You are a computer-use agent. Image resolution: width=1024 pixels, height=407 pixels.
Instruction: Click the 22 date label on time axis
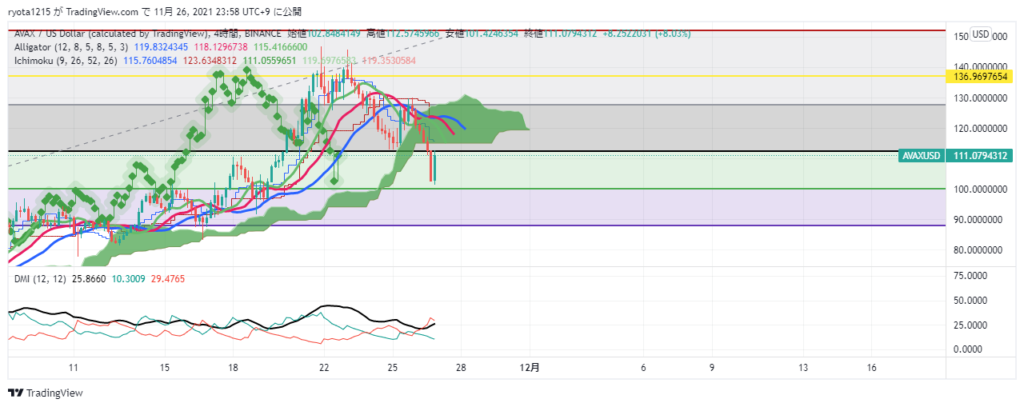click(x=323, y=368)
